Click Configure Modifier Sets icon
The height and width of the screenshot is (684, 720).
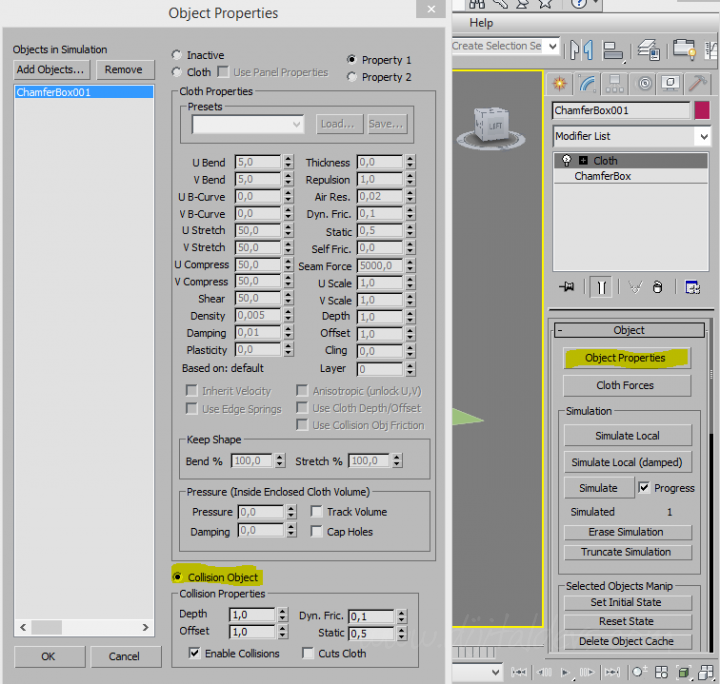[692, 287]
